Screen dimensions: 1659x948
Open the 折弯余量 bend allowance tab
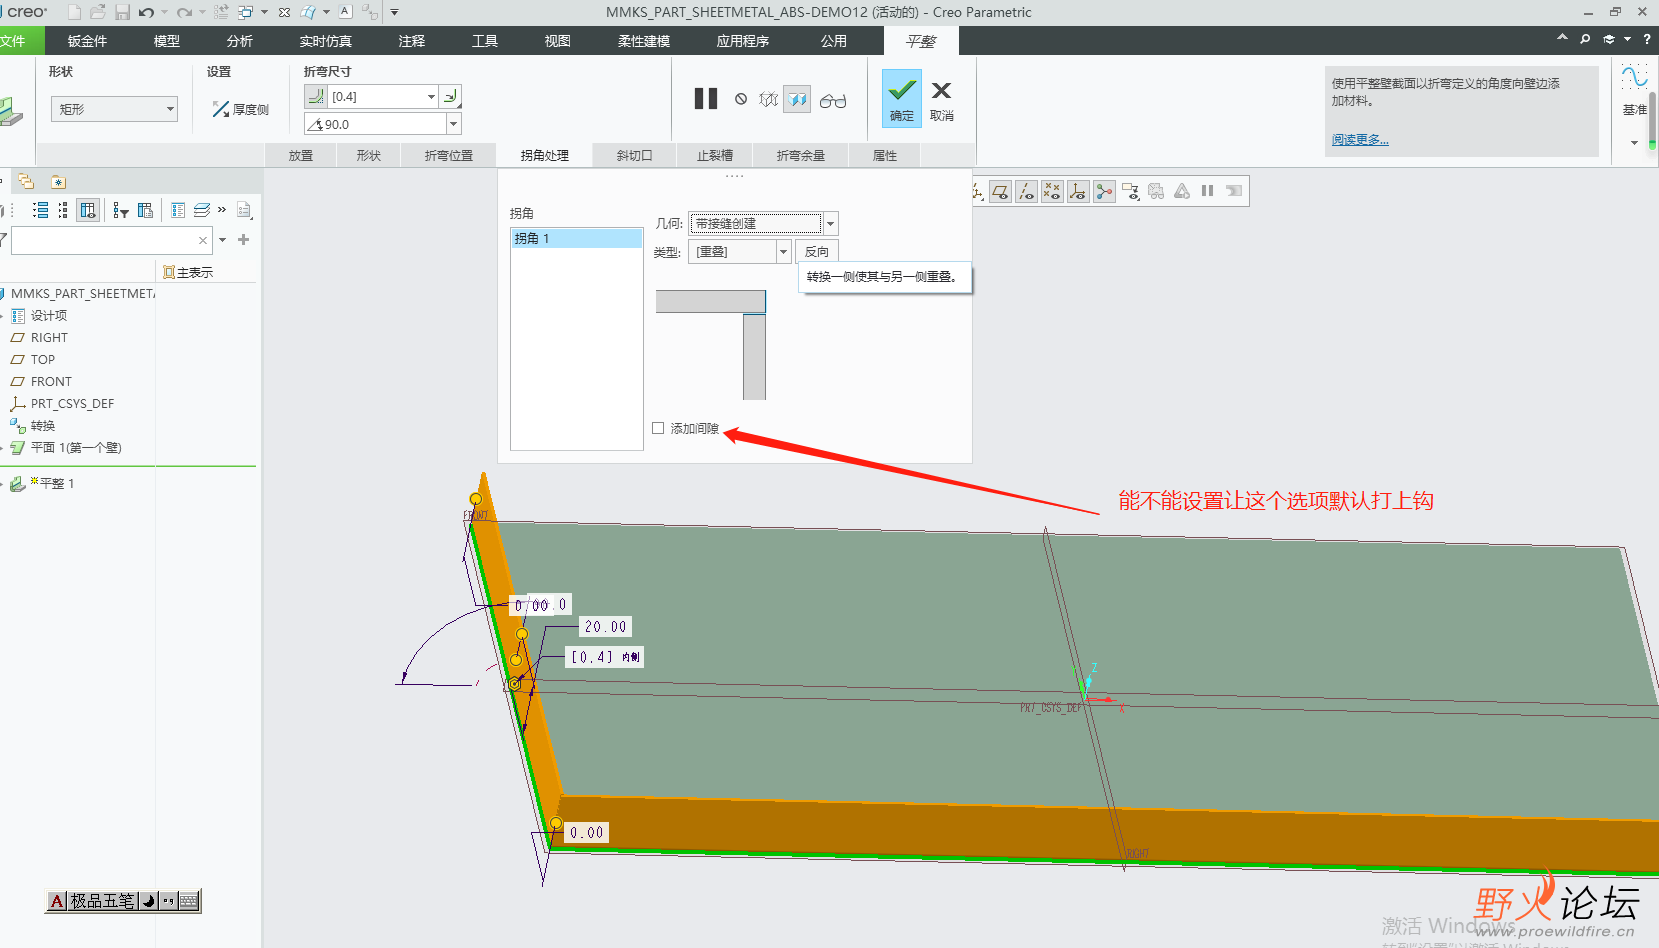[801, 155]
